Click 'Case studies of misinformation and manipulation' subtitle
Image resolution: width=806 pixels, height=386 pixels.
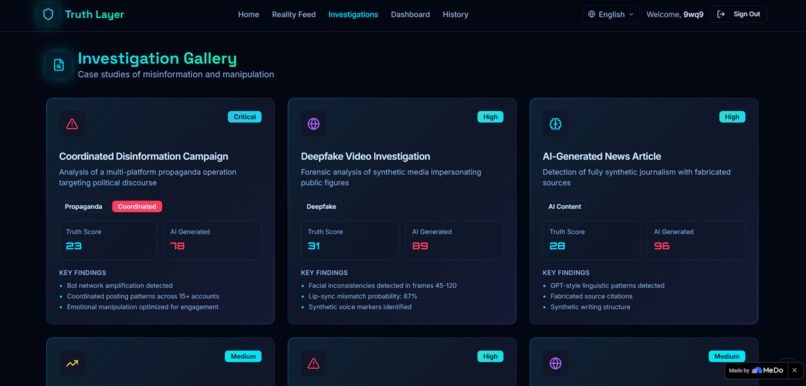[x=176, y=75]
